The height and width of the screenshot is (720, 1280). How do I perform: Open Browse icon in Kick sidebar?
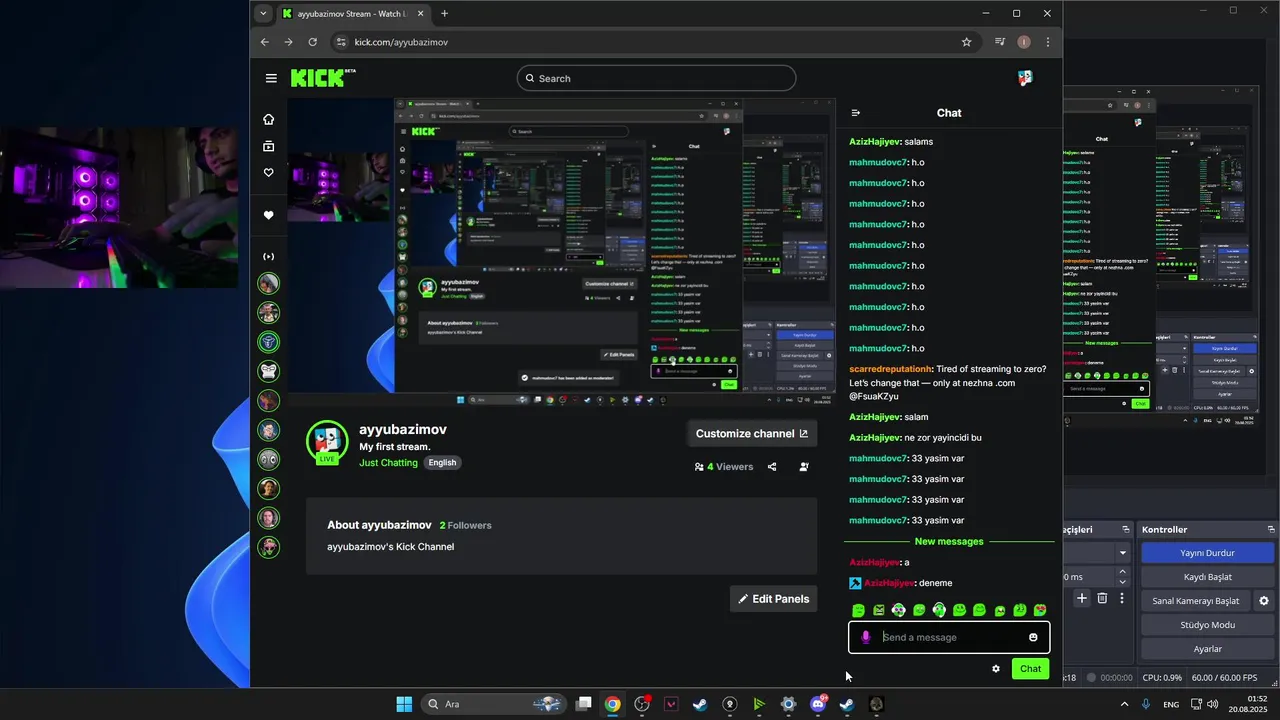[268, 146]
